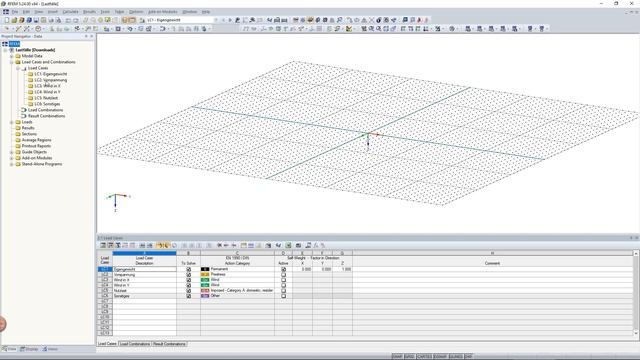Viewport: 640px width, 360px height.
Task: Click the purple Other category swatch
Action: 205,296
